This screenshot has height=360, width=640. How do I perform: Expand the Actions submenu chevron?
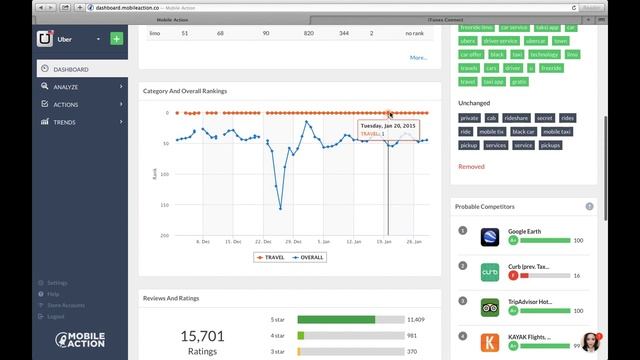(121, 104)
